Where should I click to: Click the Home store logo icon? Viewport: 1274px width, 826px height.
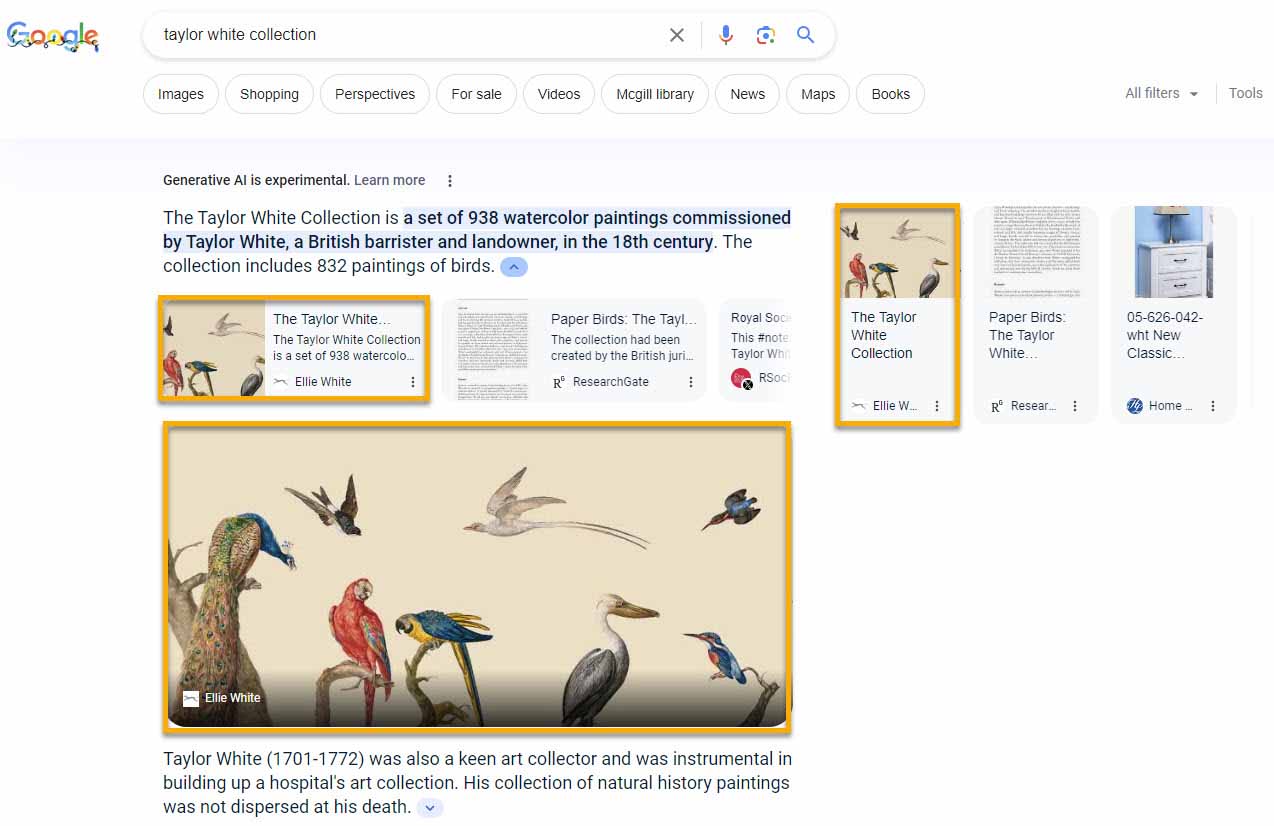pyautogui.click(x=1135, y=406)
